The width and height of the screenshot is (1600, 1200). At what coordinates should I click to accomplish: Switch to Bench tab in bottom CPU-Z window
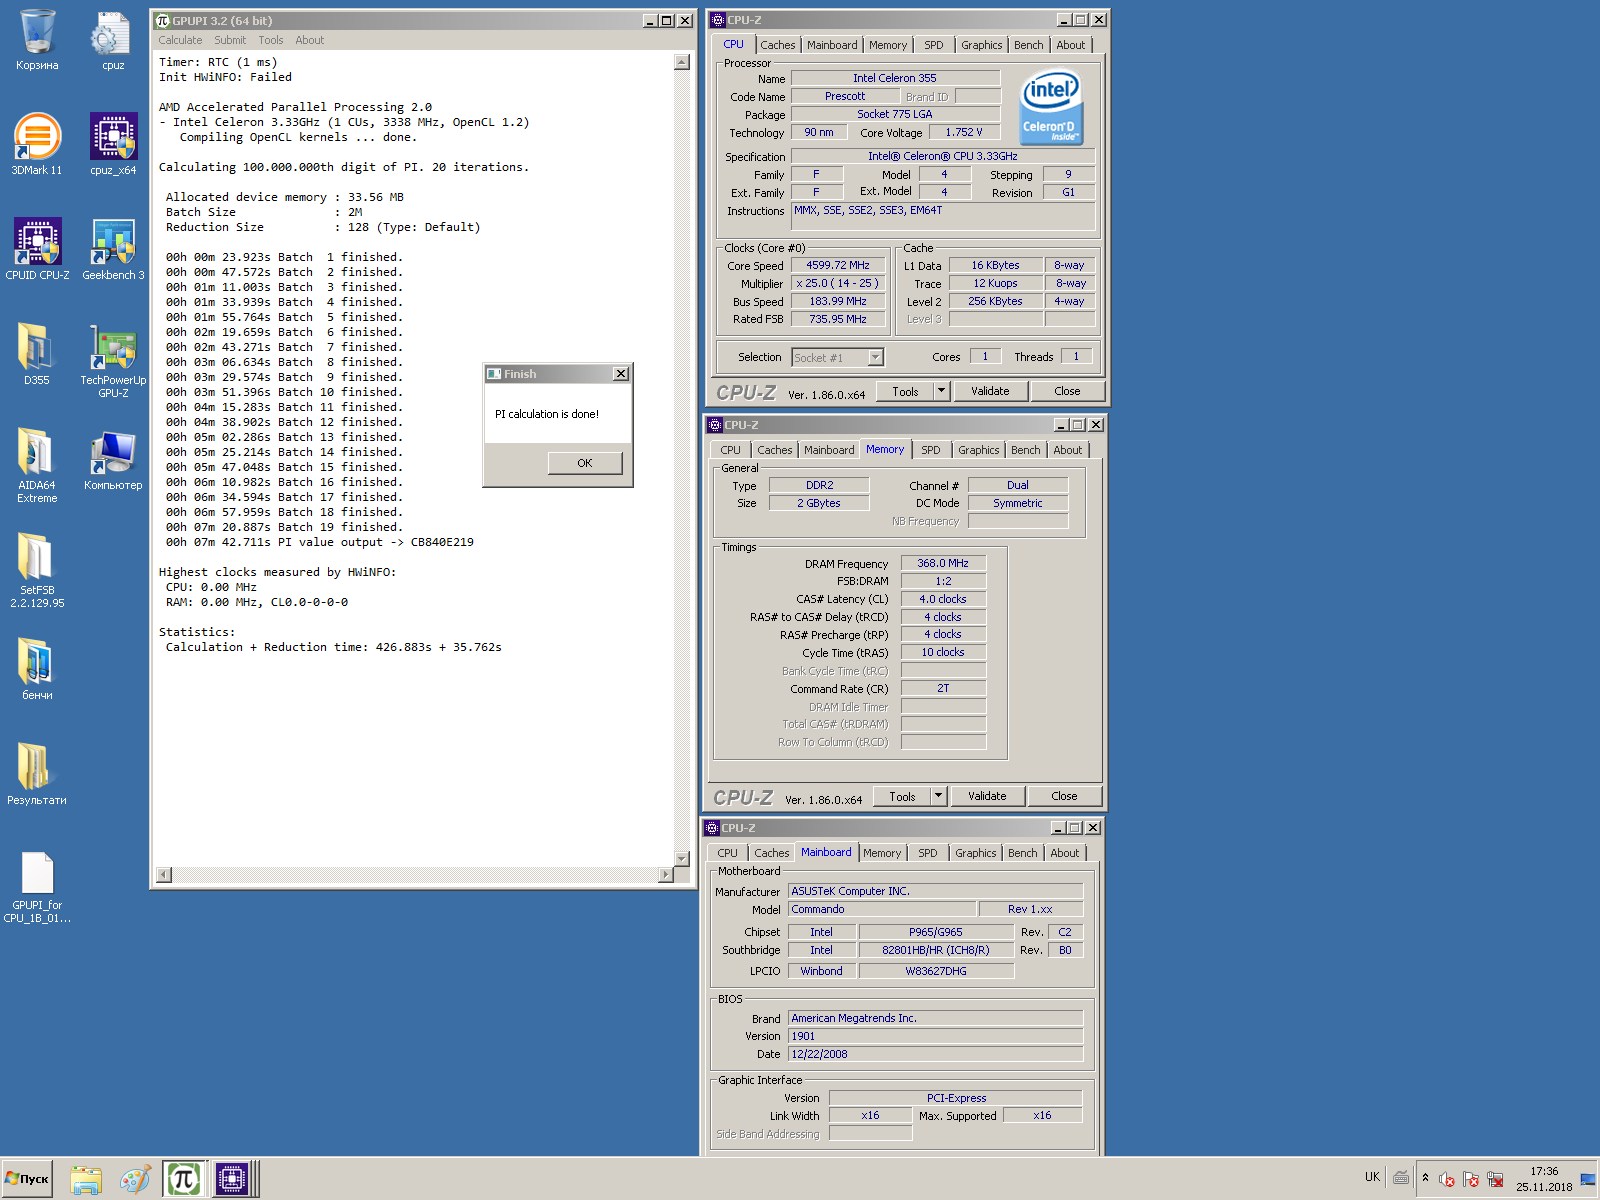click(1023, 853)
